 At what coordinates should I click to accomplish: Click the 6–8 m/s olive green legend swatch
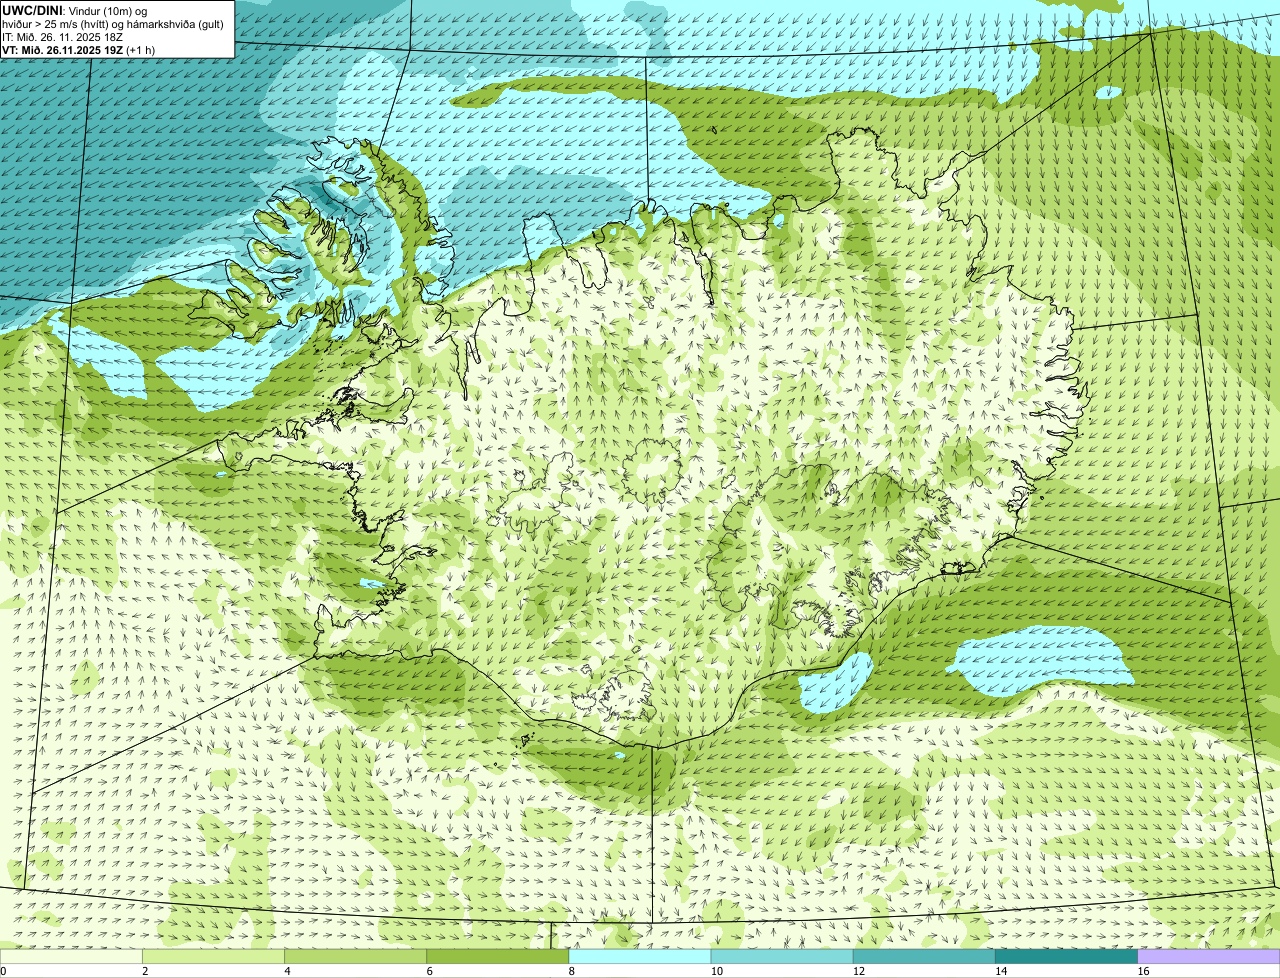[498, 956]
